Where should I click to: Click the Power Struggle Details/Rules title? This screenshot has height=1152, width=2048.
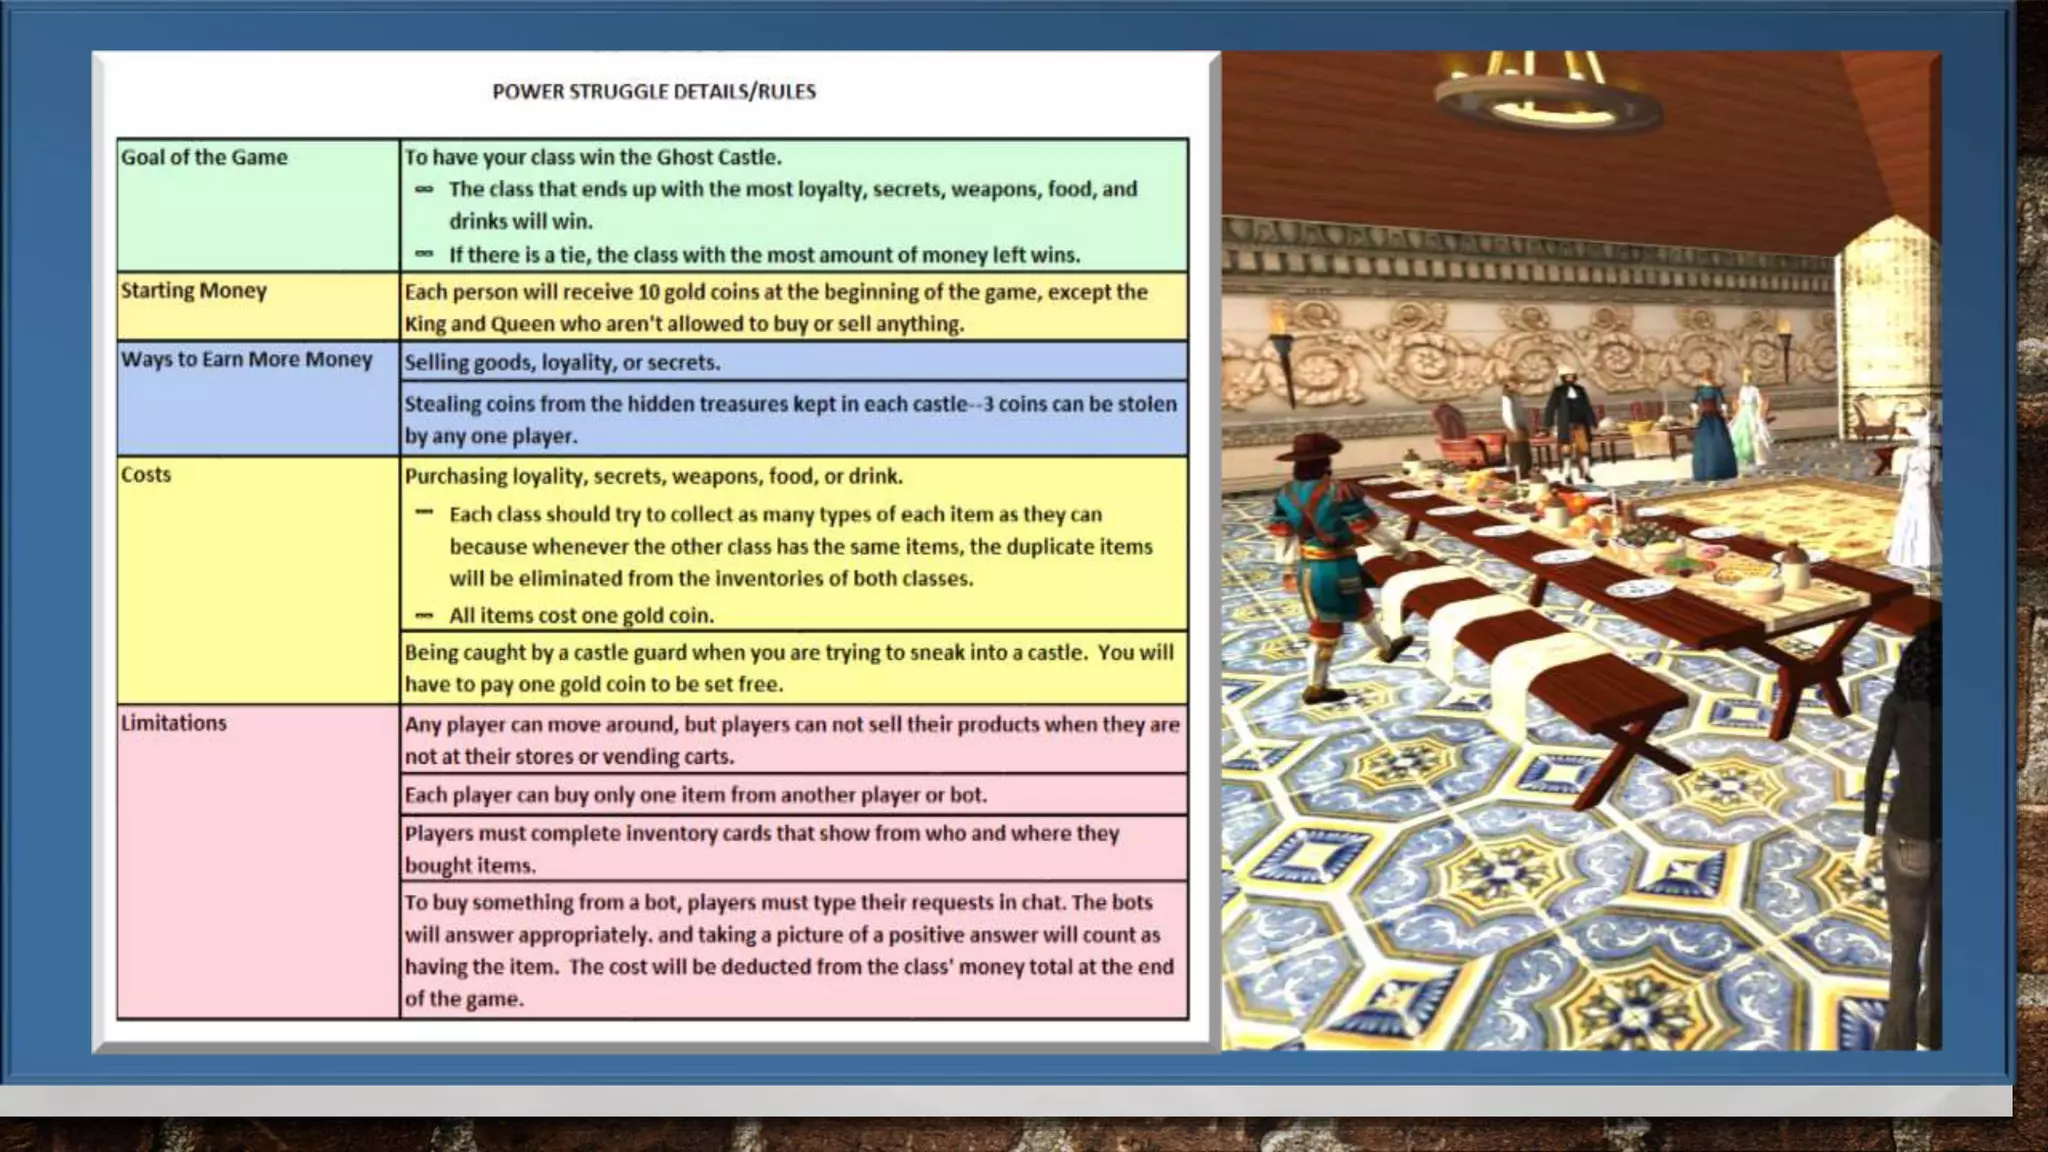click(x=654, y=91)
